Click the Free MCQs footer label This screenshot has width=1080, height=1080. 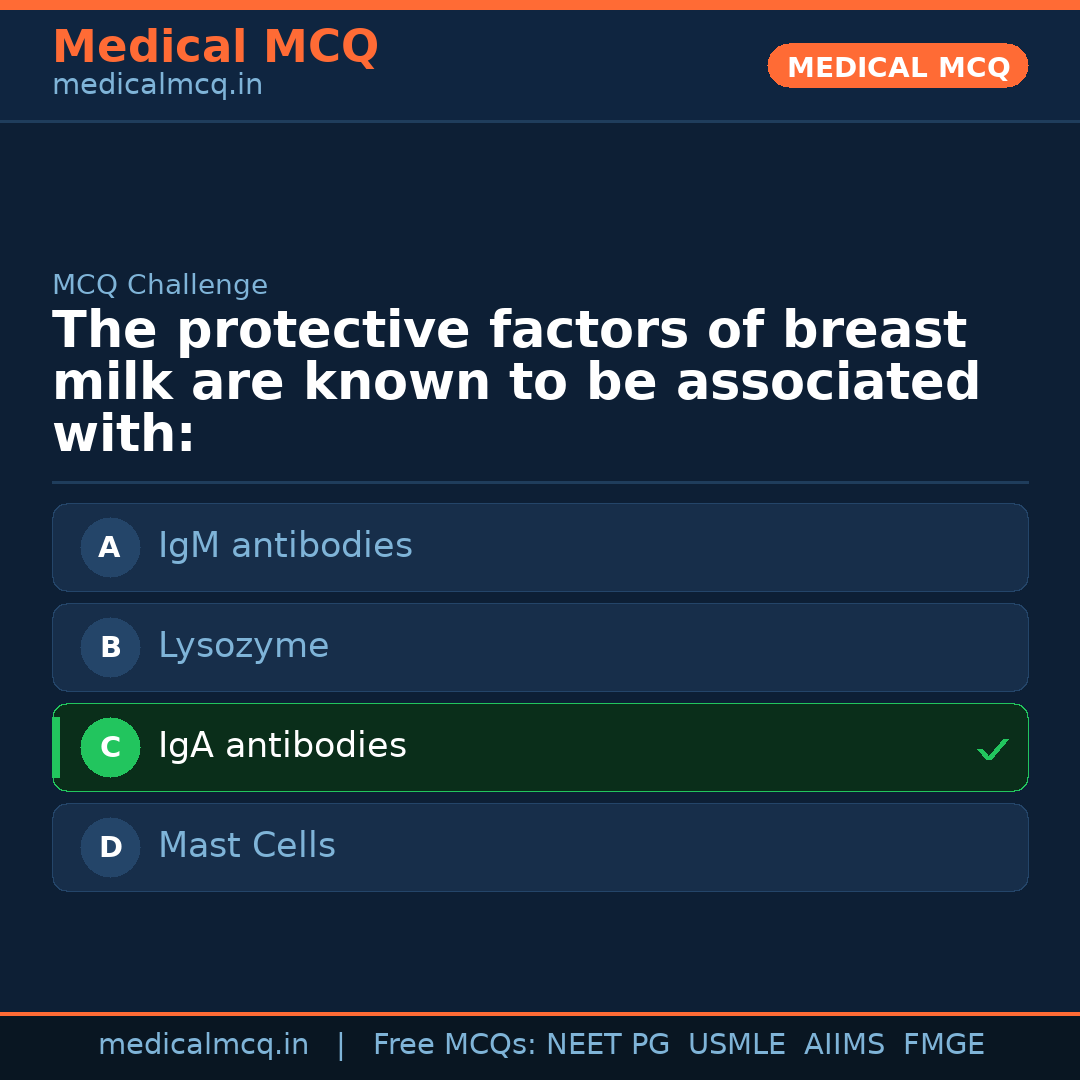[455, 1045]
